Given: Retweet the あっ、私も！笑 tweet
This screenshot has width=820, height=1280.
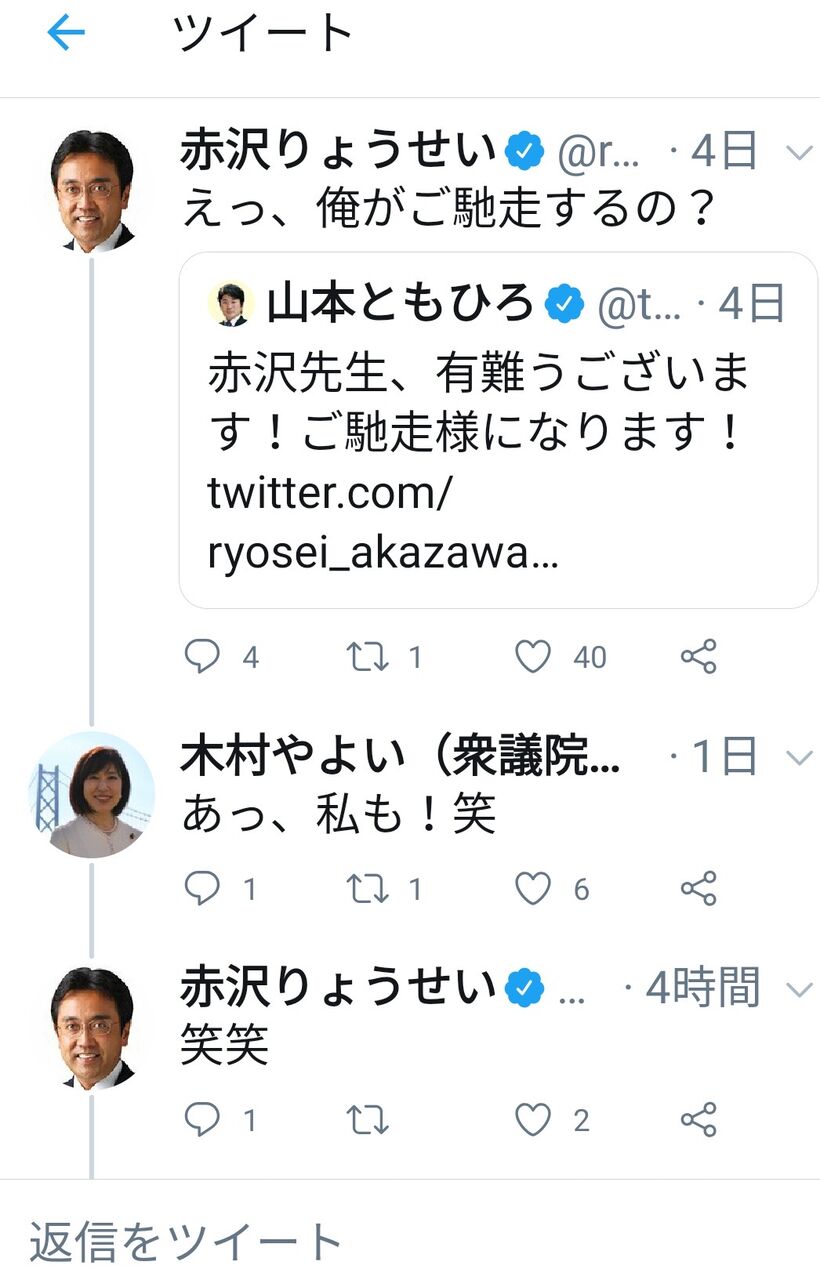Looking at the screenshot, I should tap(367, 888).
